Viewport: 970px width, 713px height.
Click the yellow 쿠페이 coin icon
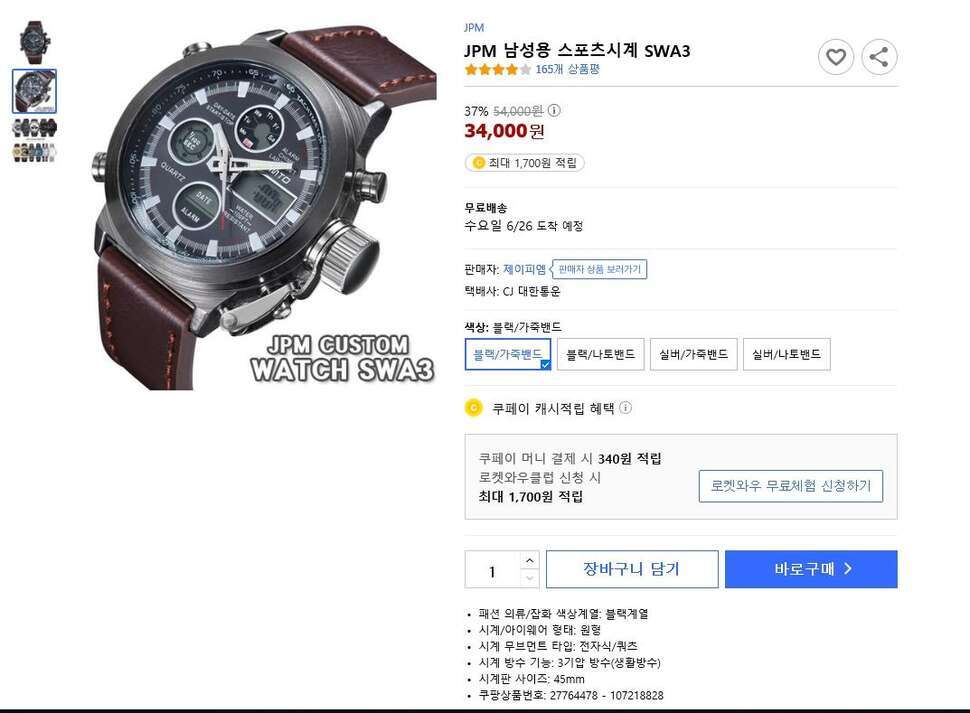(x=474, y=408)
